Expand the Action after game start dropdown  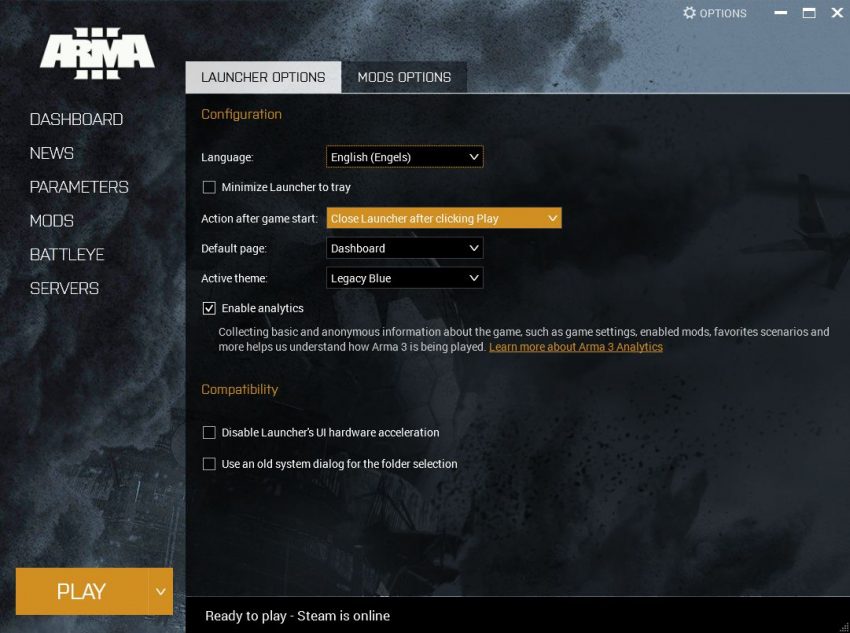tap(444, 217)
